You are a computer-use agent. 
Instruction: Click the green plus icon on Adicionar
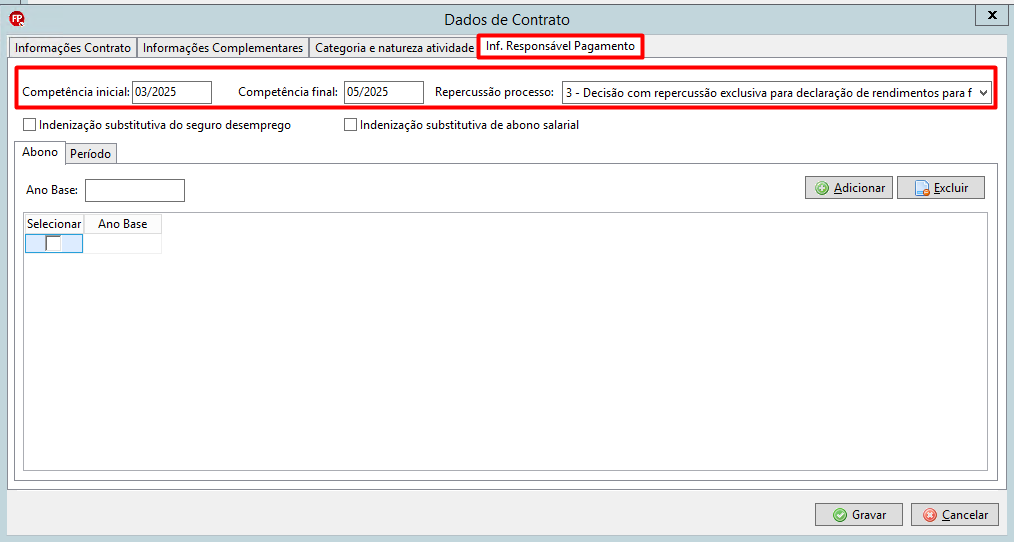pyautogui.click(x=822, y=188)
